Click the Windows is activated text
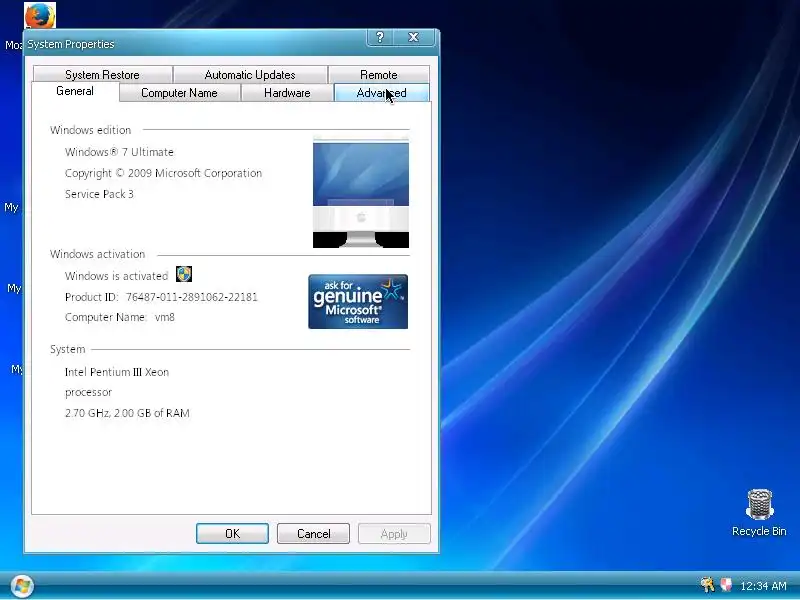 tap(116, 276)
